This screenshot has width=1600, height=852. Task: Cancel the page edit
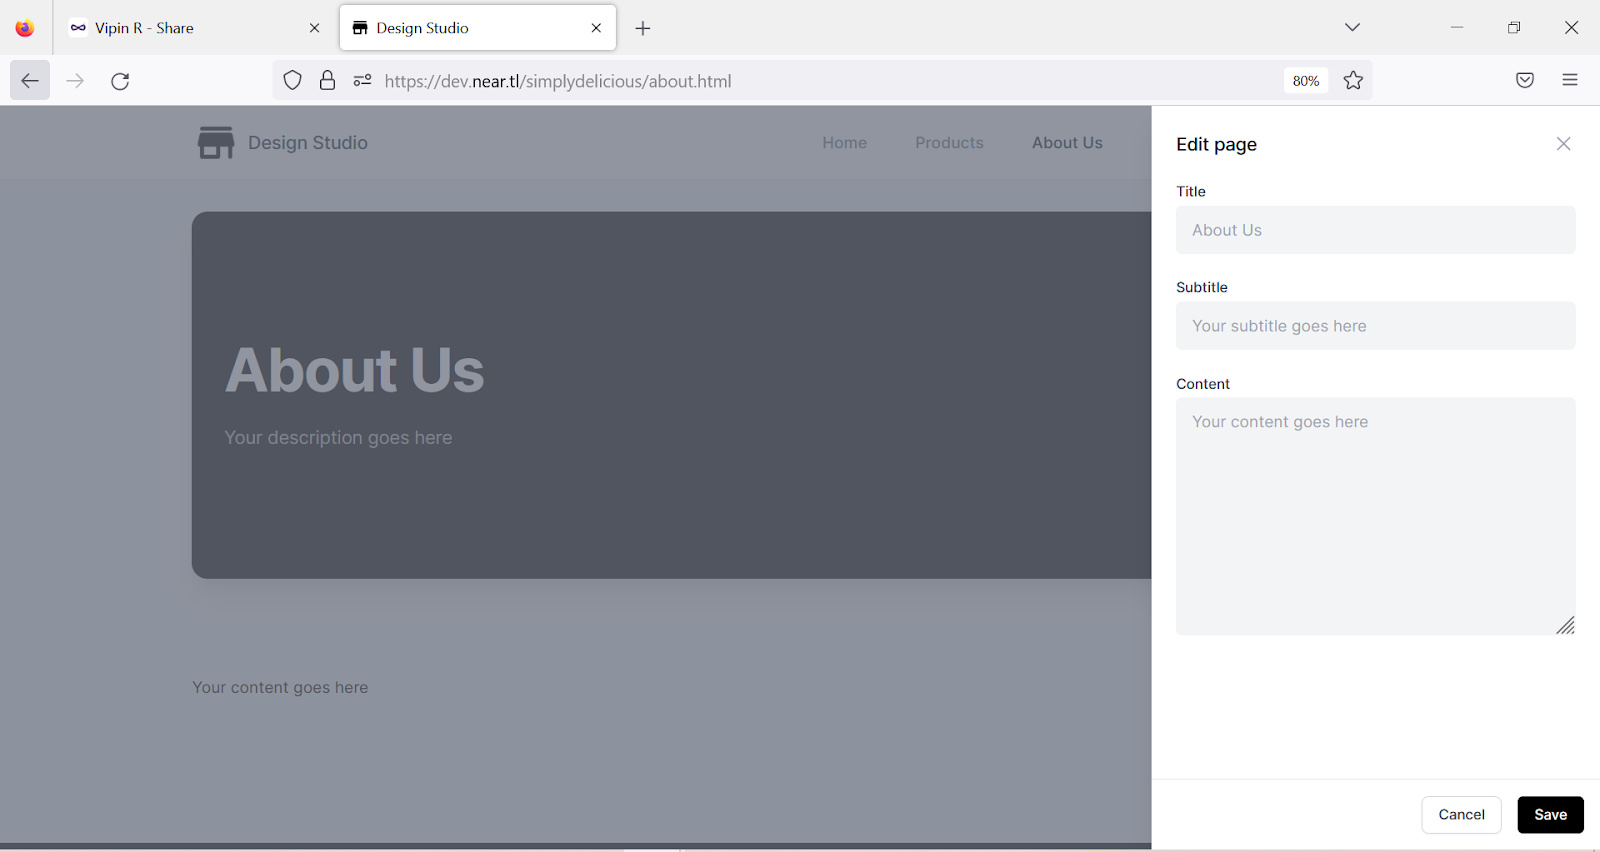tap(1461, 815)
